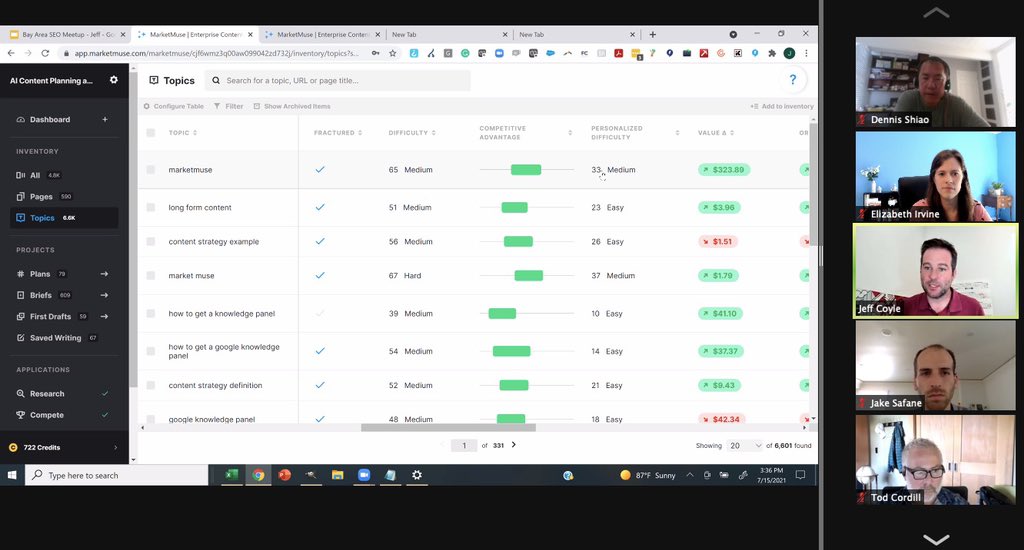Click the marketmuse competitive advantage bar

(526, 170)
